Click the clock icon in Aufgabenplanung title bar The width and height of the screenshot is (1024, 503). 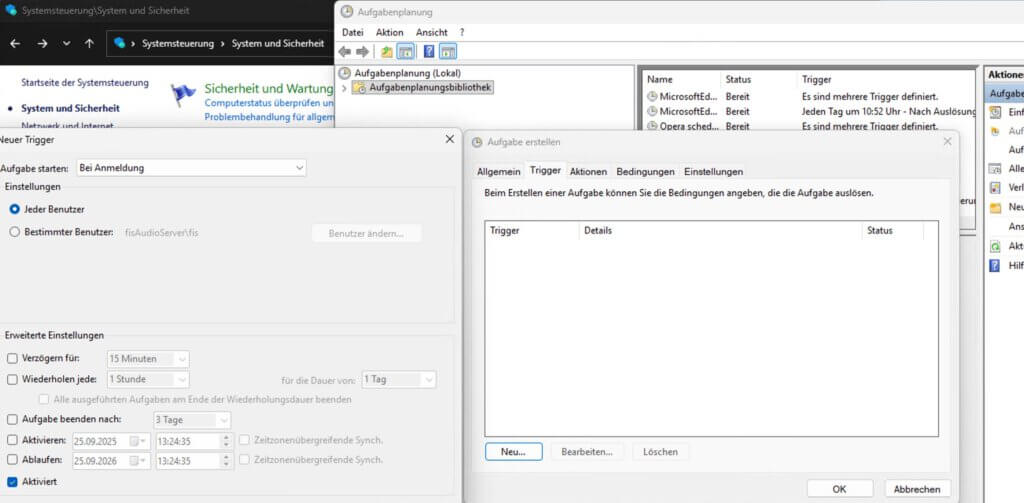coord(347,12)
